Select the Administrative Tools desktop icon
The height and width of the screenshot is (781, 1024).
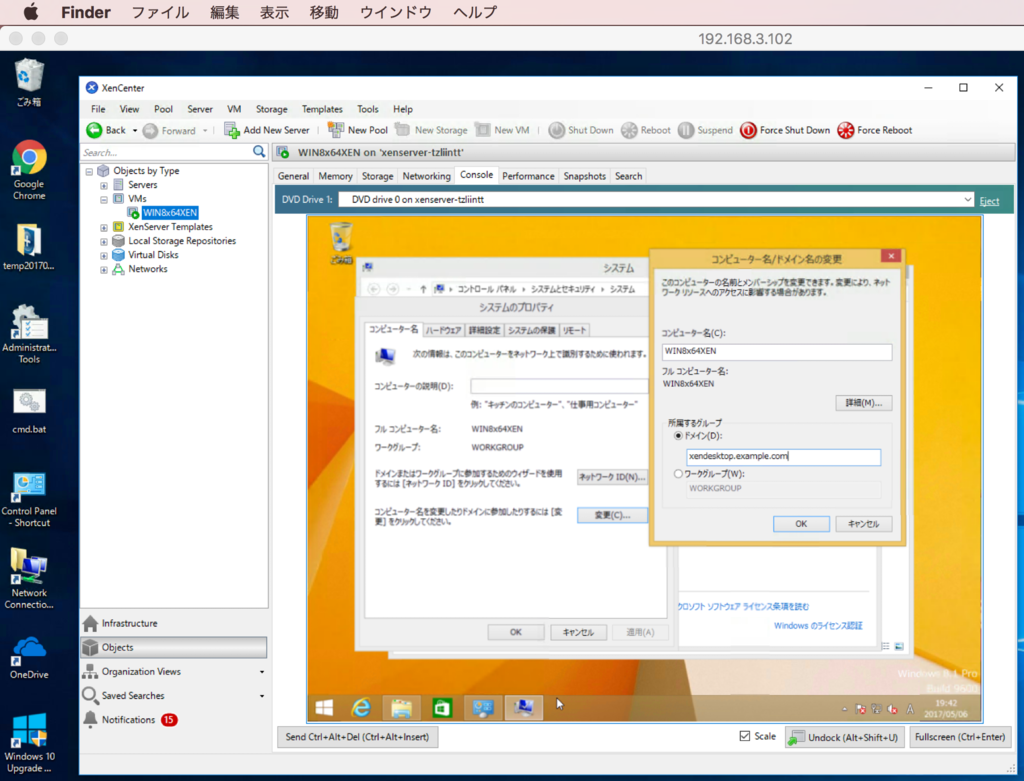pos(29,334)
